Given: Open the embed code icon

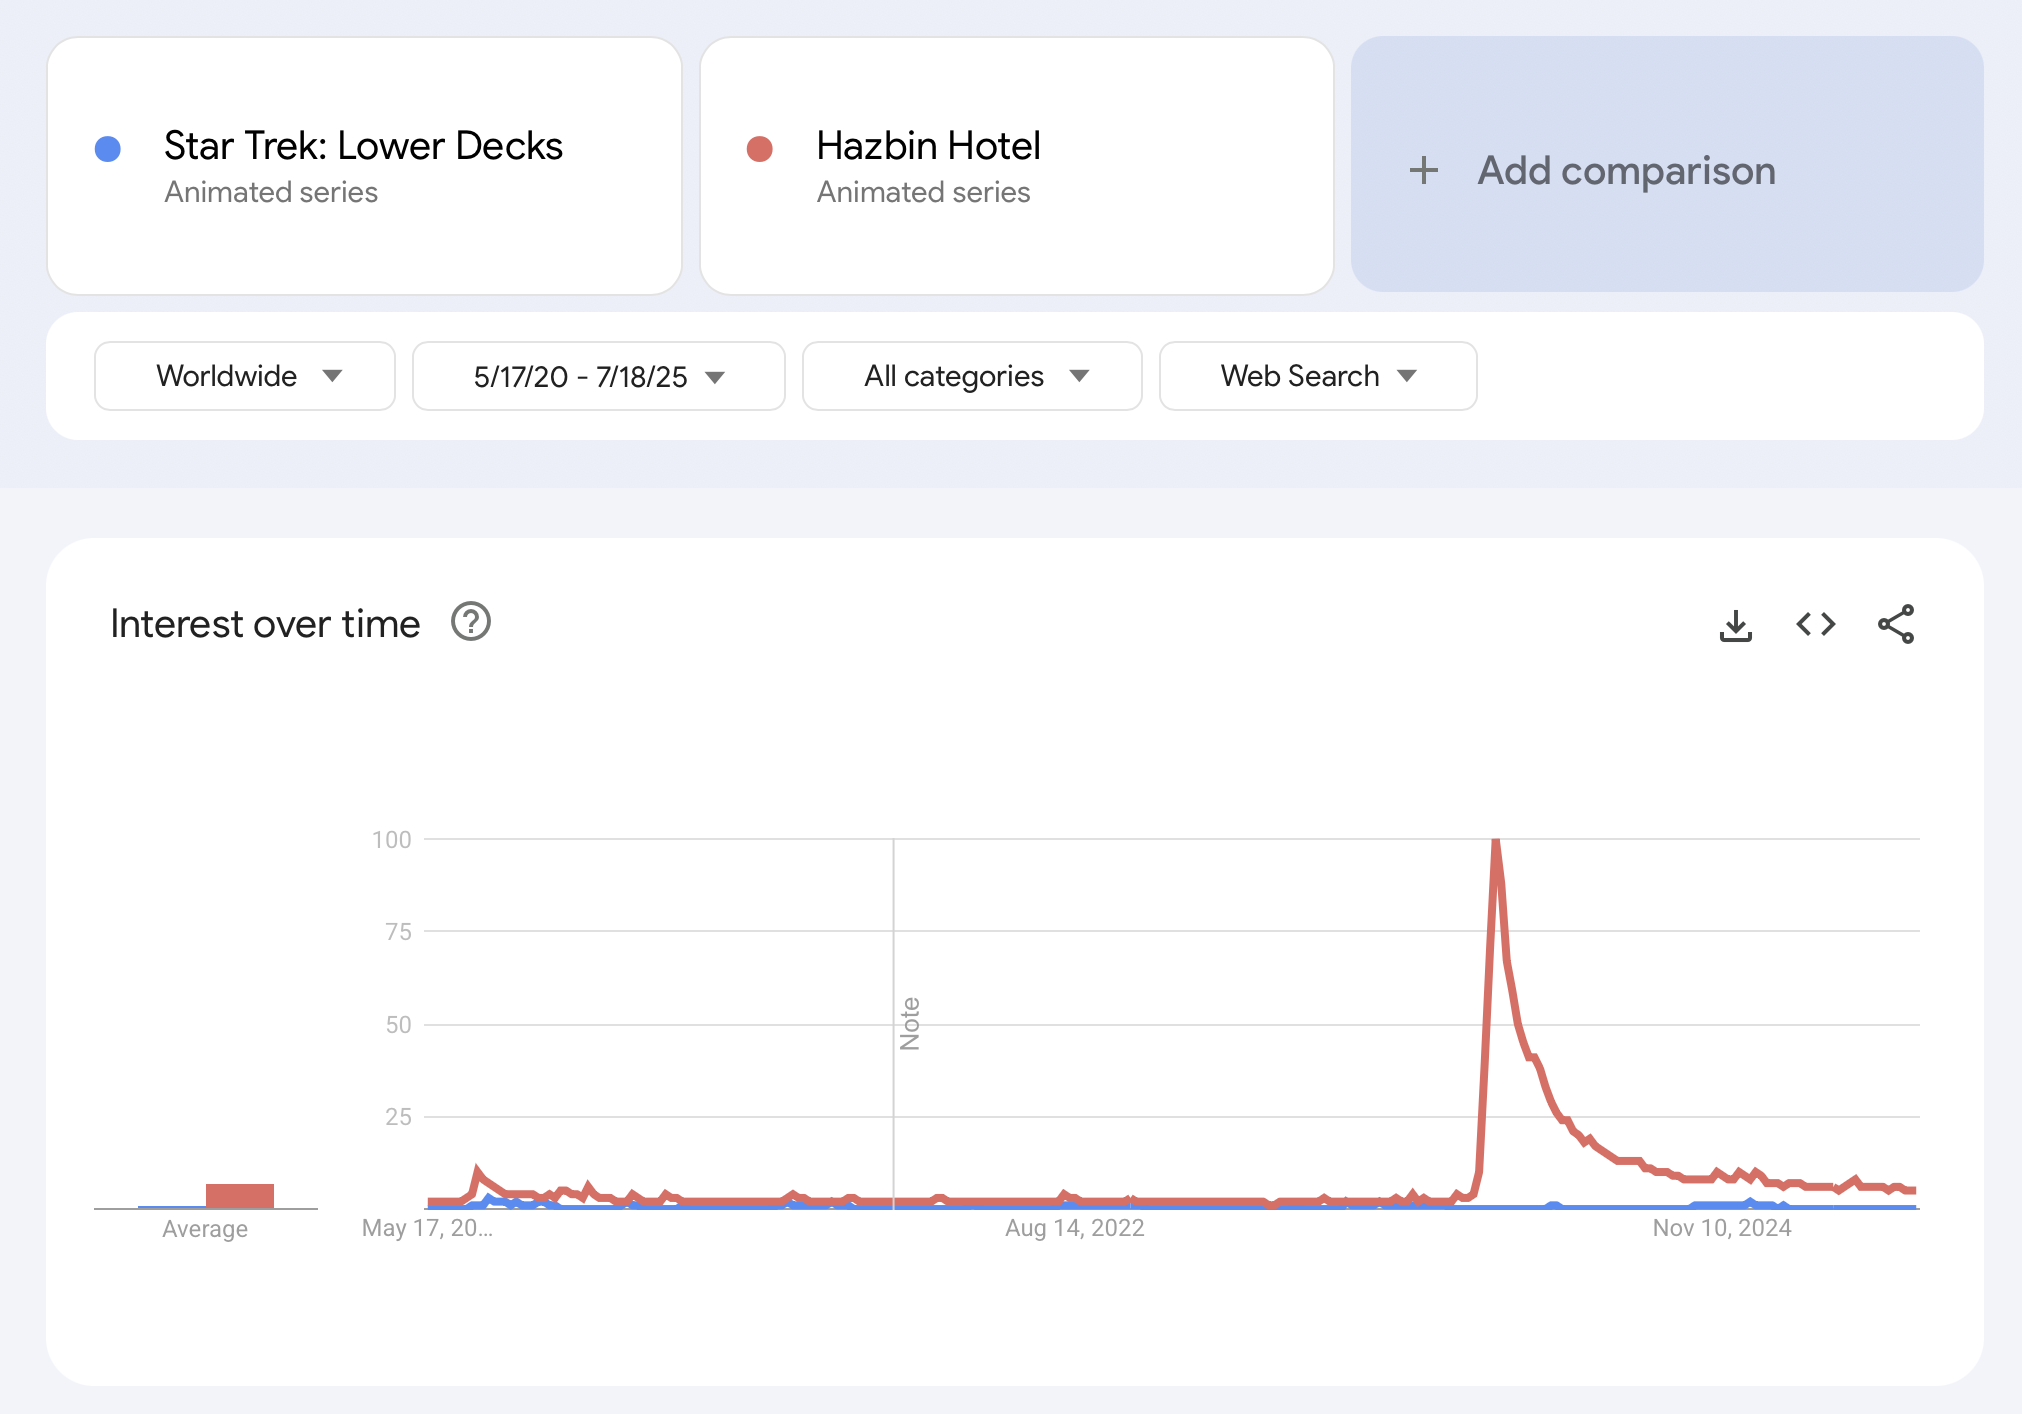Looking at the screenshot, I should tap(1816, 625).
